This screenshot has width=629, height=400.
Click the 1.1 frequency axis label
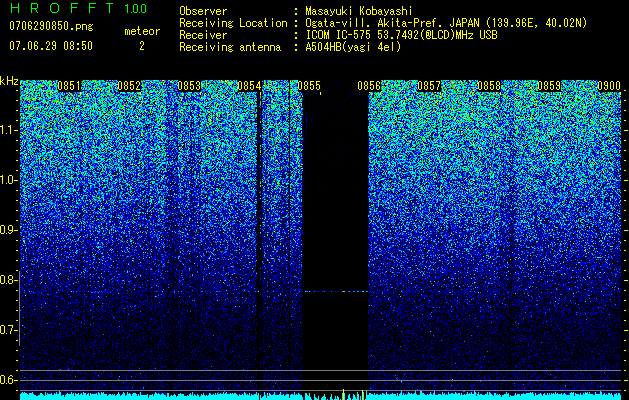coord(7,130)
